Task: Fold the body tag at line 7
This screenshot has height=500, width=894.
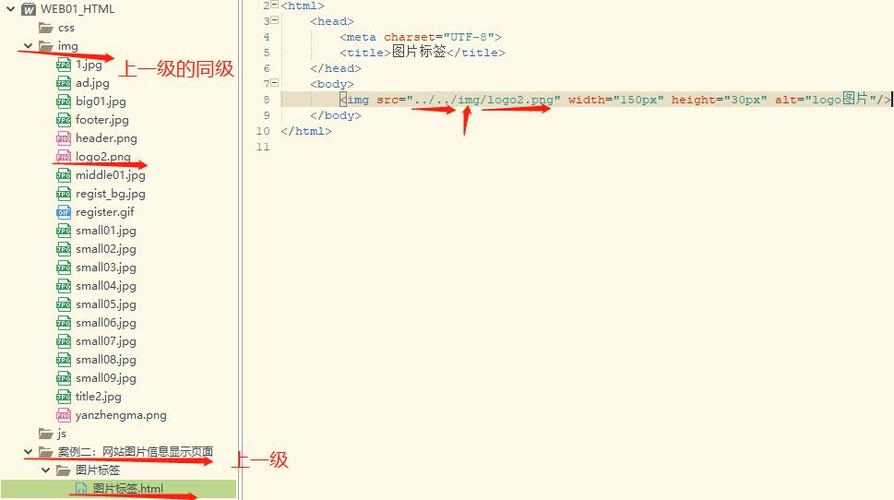Action: click(x=275, y=83)
